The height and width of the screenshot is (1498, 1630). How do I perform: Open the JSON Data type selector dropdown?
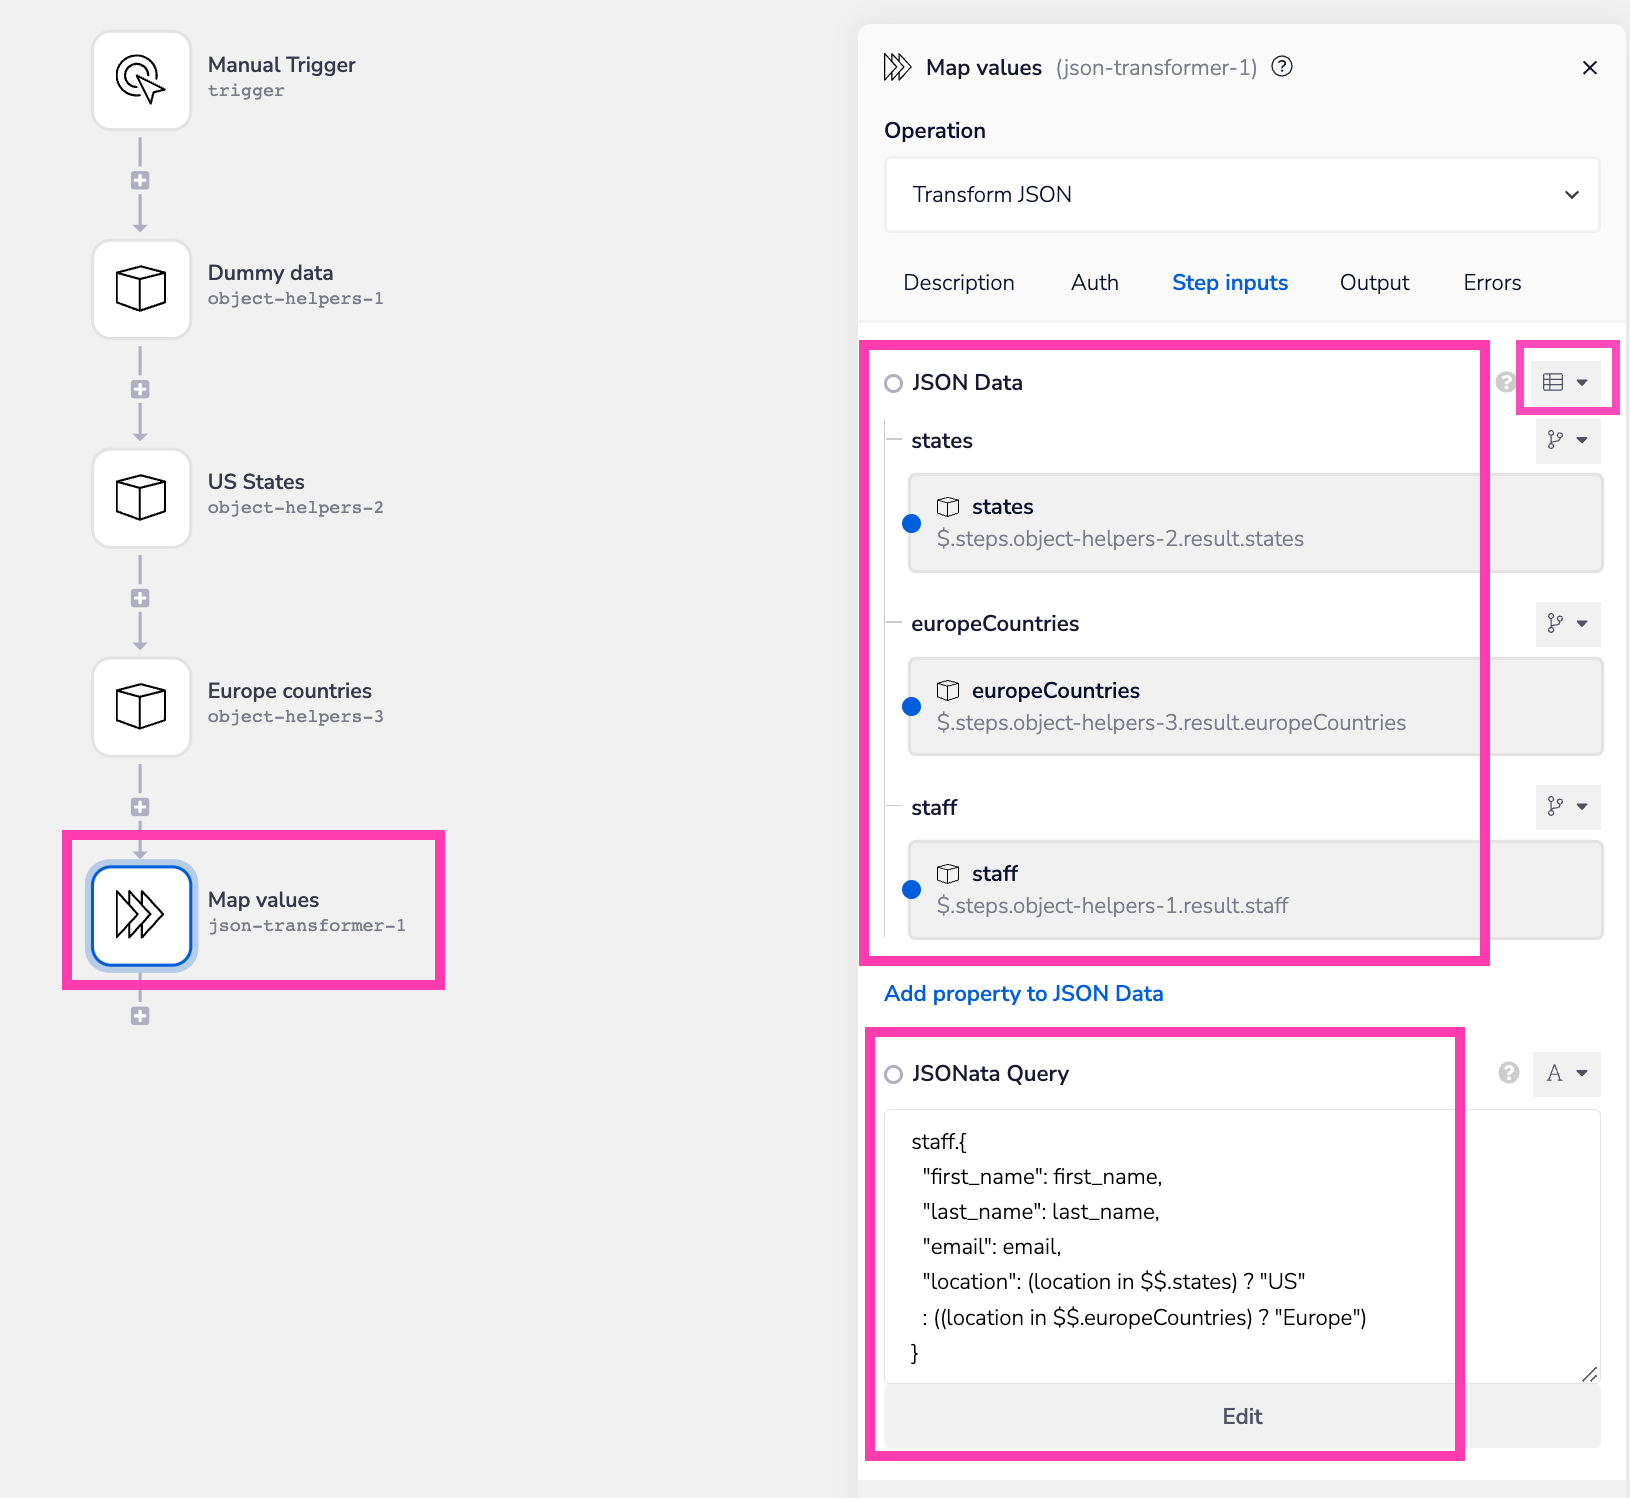coord(1566,382)
